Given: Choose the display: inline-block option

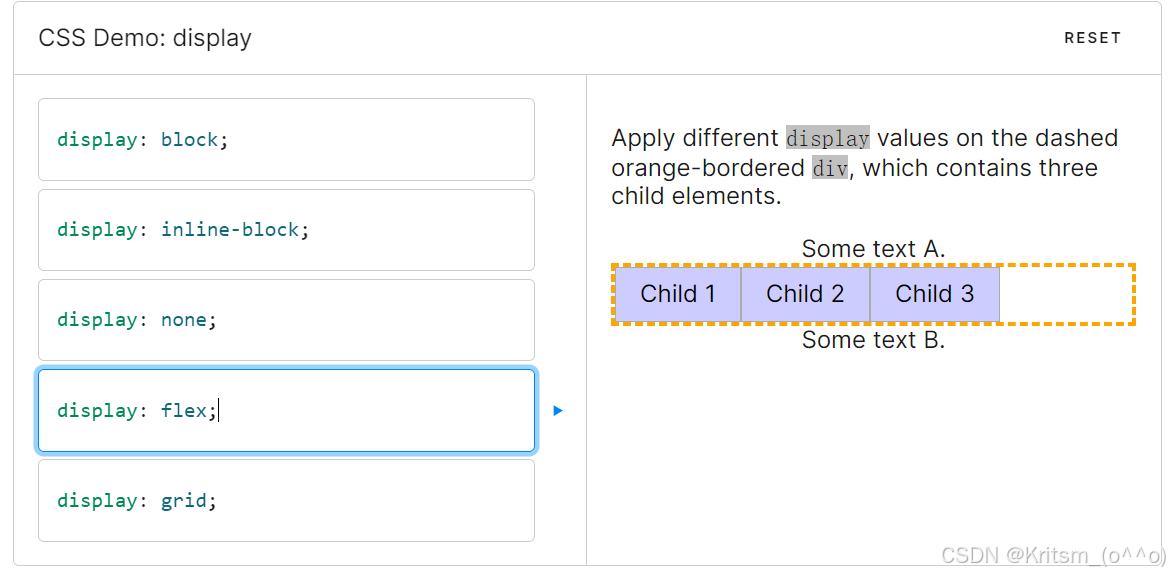Looking at the screenshot, I should tap(286, 230).
